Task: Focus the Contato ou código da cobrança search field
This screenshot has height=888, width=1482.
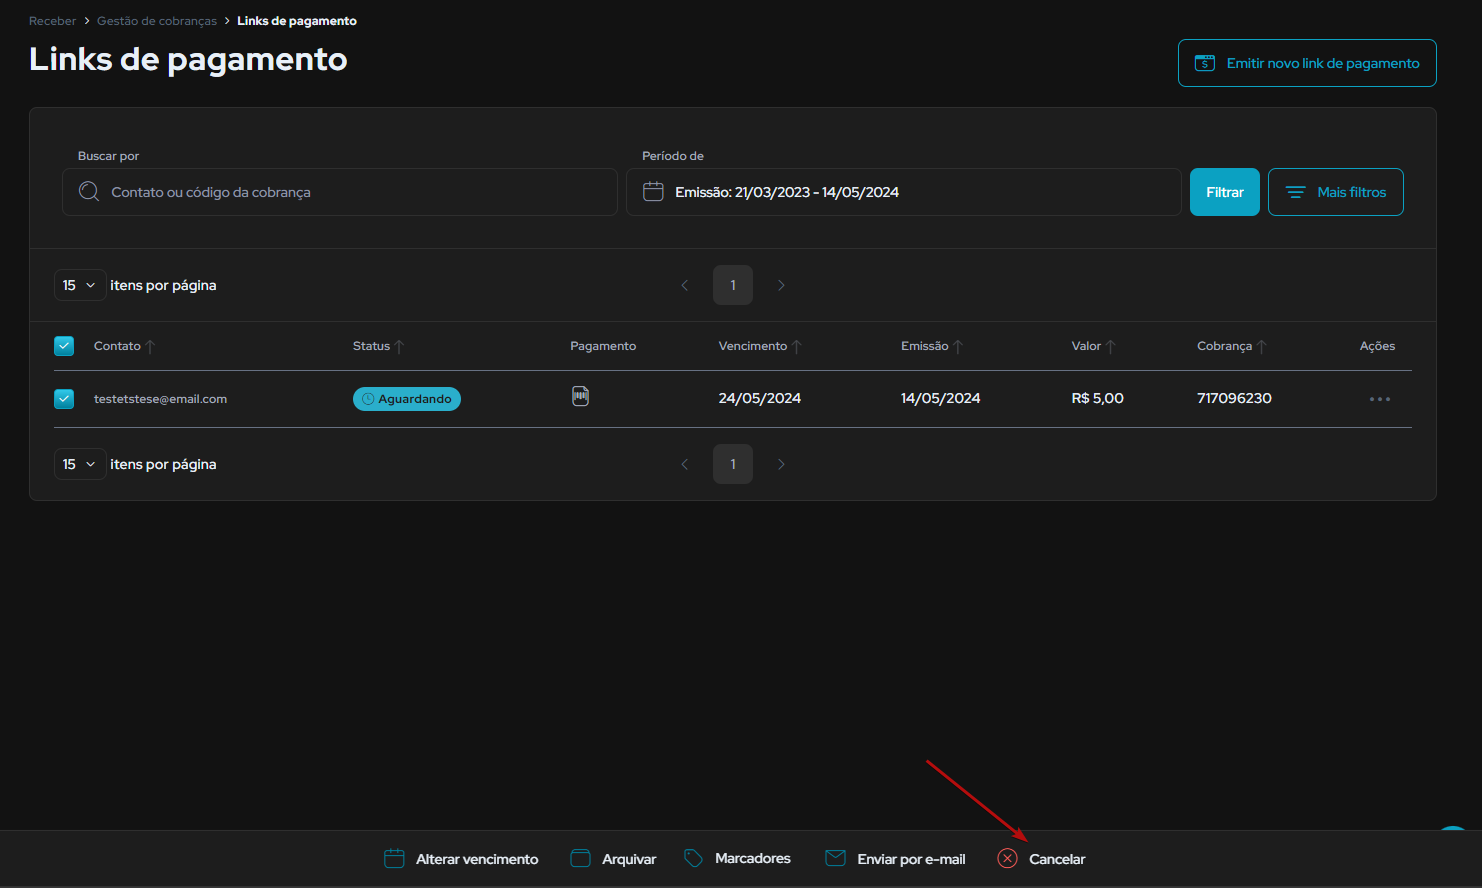Action: (340, 192)
